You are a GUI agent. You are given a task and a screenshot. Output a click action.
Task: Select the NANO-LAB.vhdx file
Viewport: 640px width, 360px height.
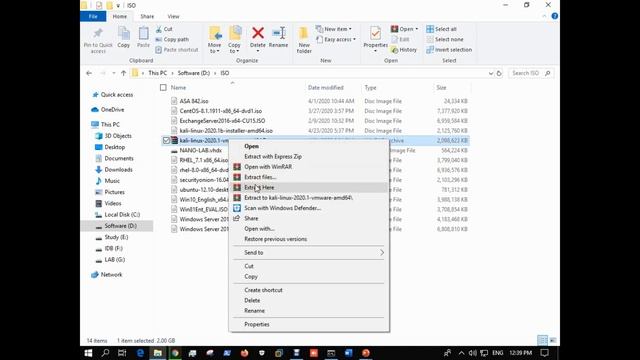201,150
